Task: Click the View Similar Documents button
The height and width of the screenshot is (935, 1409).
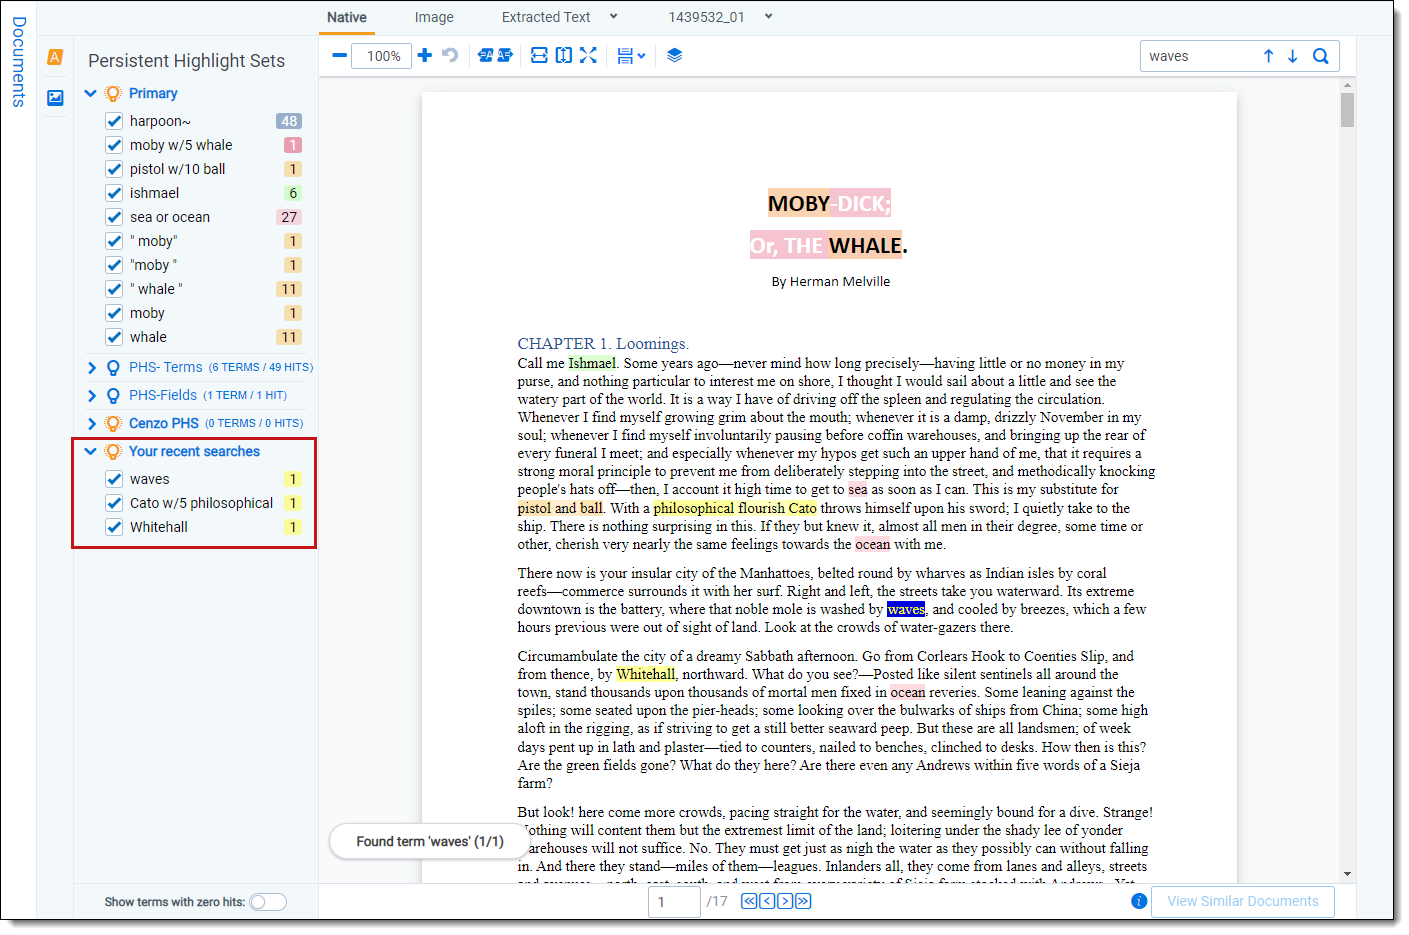Action: [x=1242, y=901]
